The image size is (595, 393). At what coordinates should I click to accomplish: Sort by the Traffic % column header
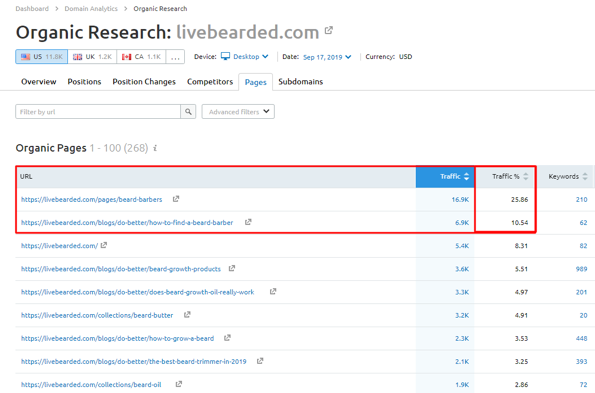click(x=505, y=176)
